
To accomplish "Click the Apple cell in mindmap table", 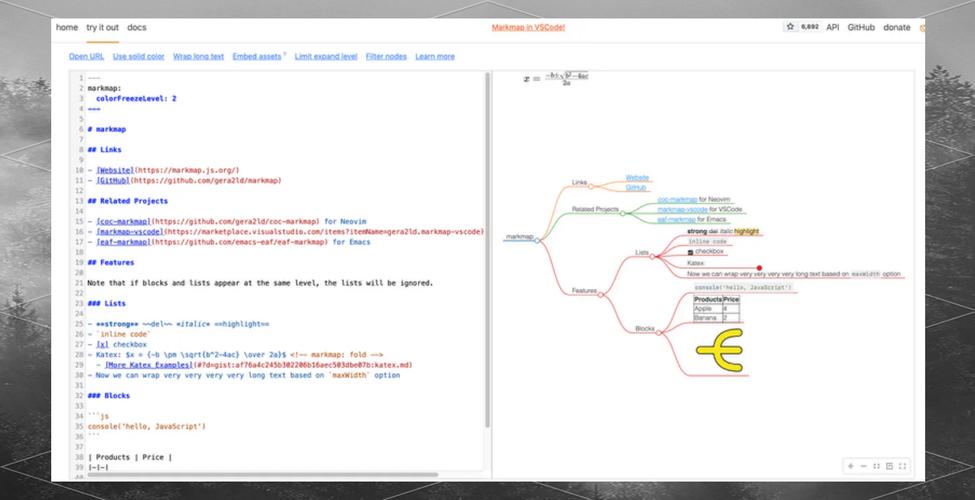I will pos(708,308).
